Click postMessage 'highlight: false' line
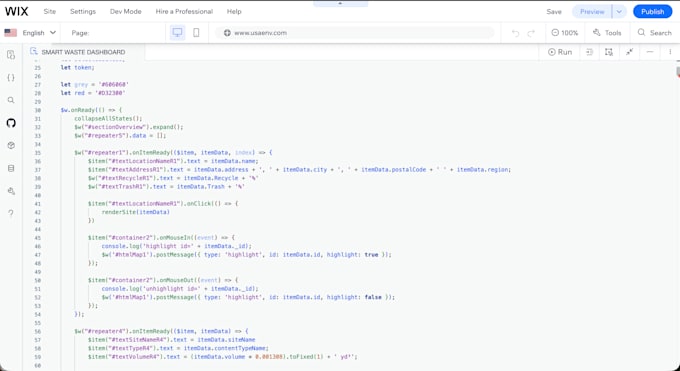 [248, 297]
